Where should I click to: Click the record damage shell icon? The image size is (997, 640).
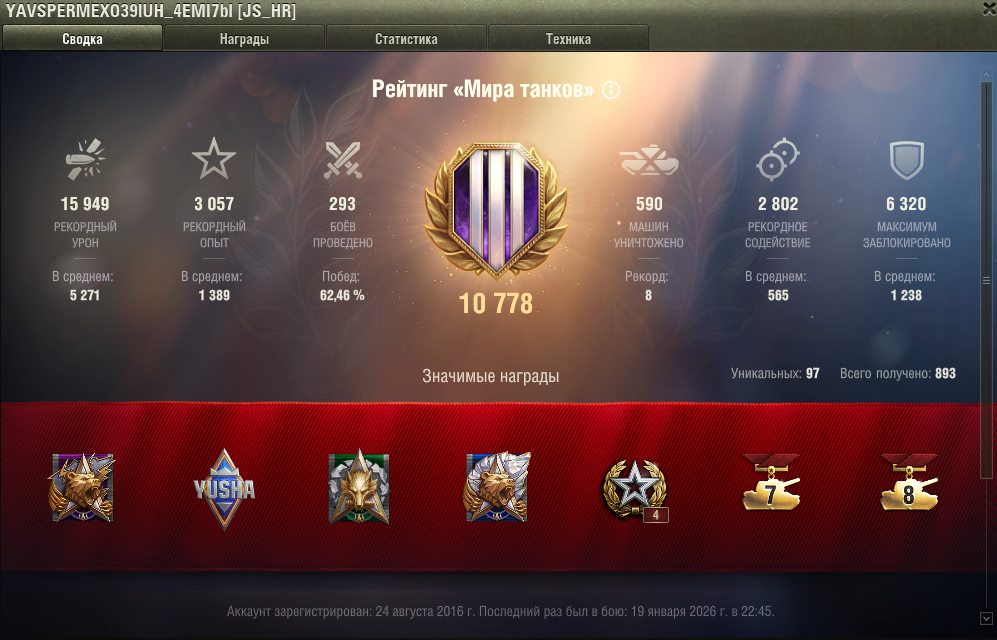click(x=85, y=158)
